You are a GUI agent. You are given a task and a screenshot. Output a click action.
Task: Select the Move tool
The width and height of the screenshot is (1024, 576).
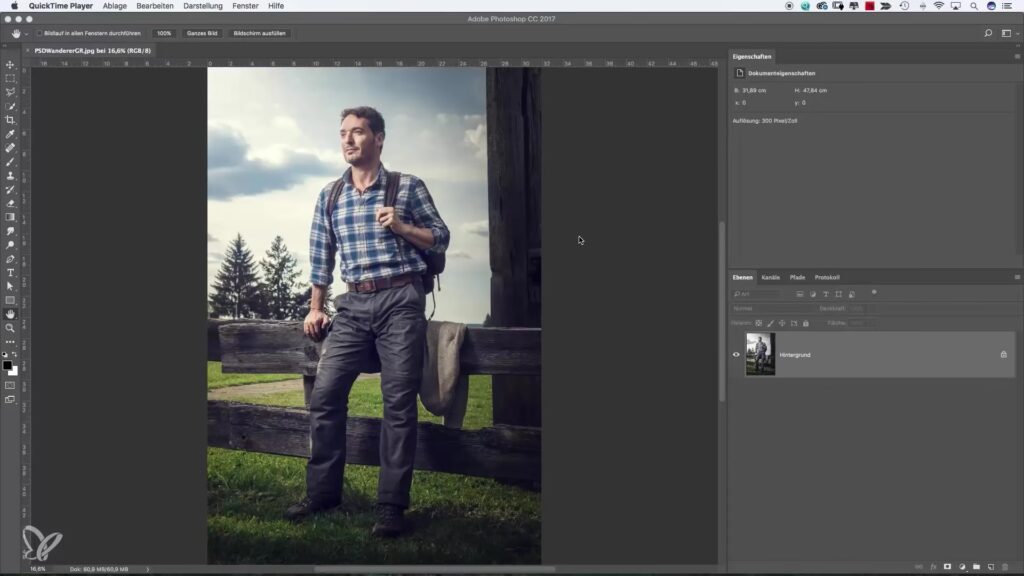point(10,64)
